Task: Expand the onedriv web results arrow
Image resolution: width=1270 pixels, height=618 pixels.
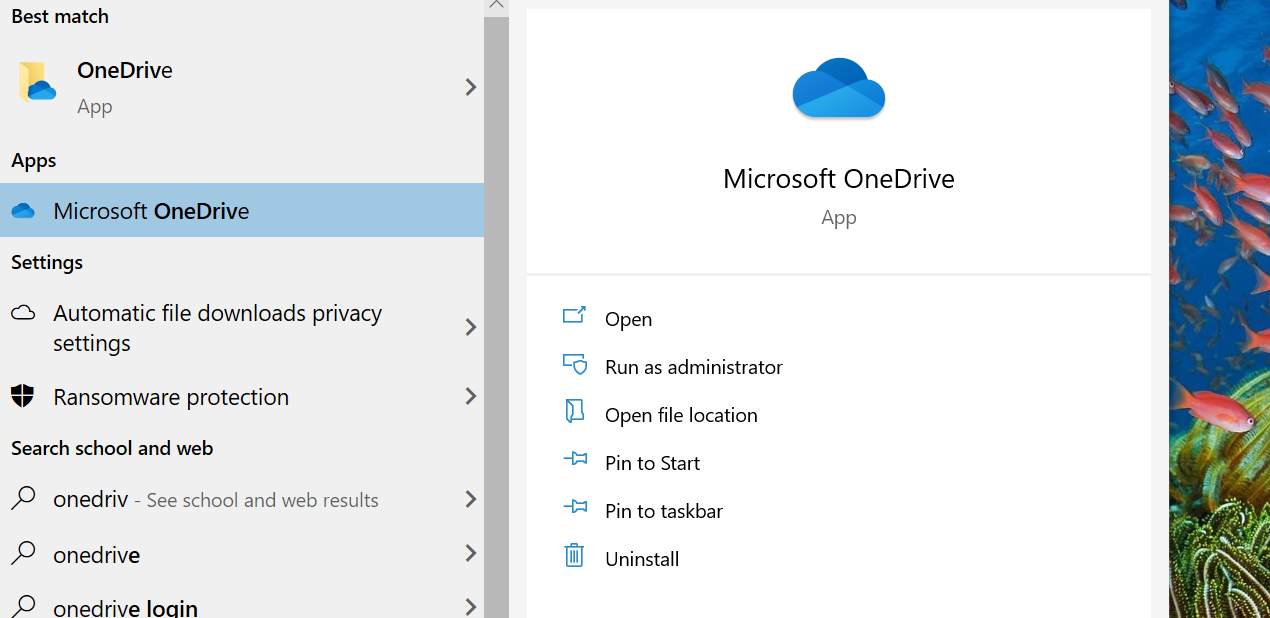Action: [x=471, y=499]
